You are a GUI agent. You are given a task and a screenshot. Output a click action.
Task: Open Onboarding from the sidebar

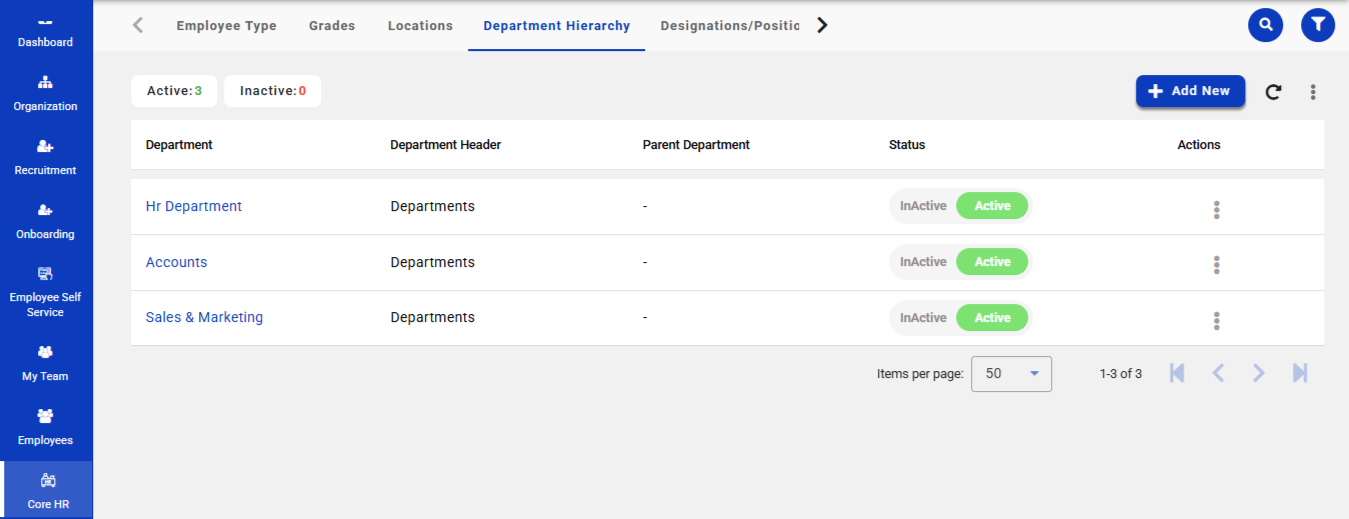click(x=45, y=221)
